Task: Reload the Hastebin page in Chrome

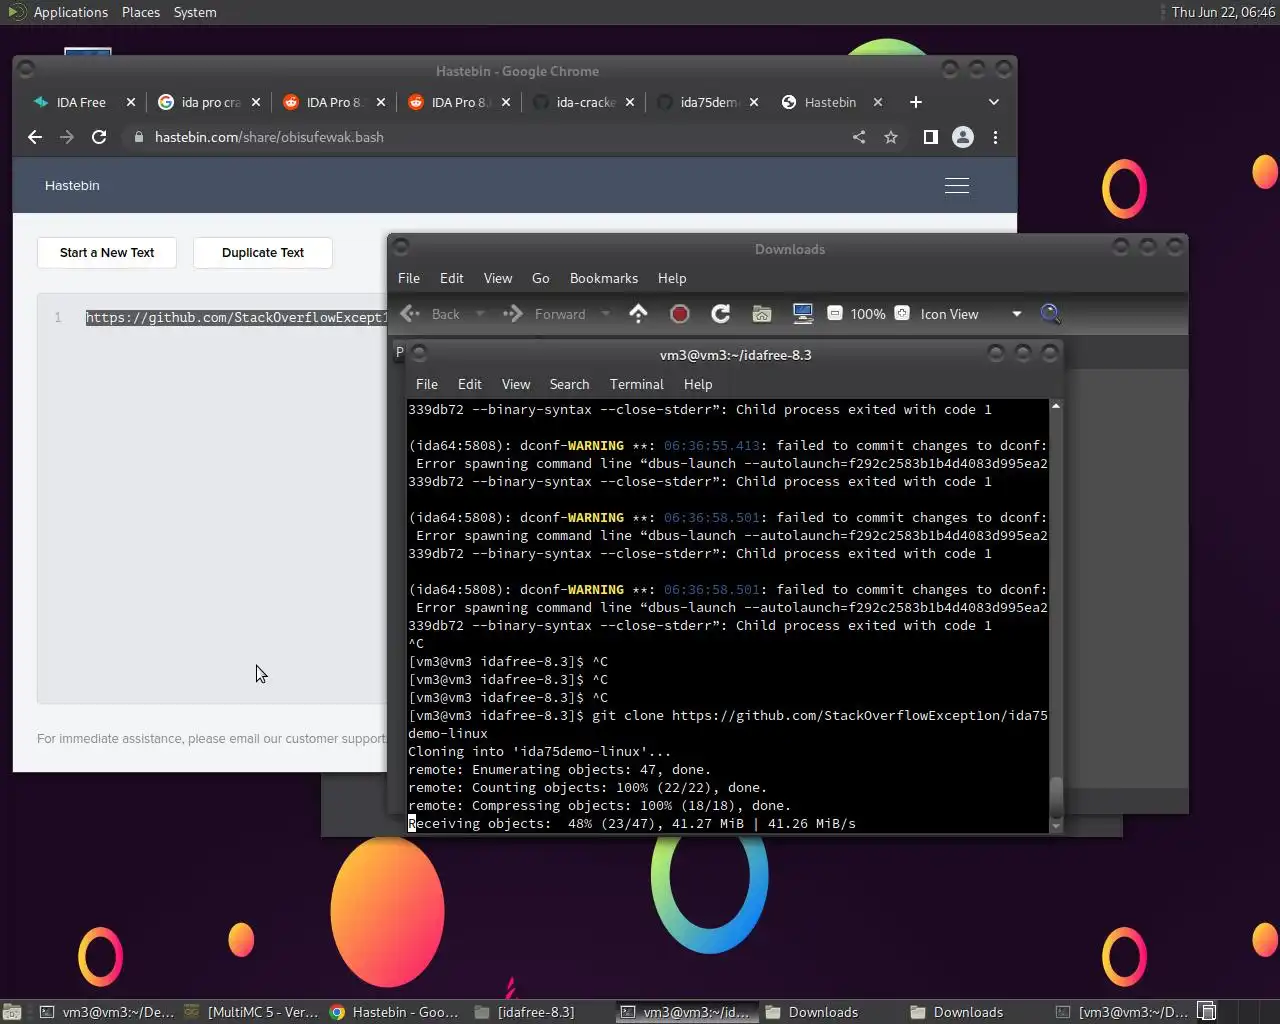Action: click(x=99, y=137)
